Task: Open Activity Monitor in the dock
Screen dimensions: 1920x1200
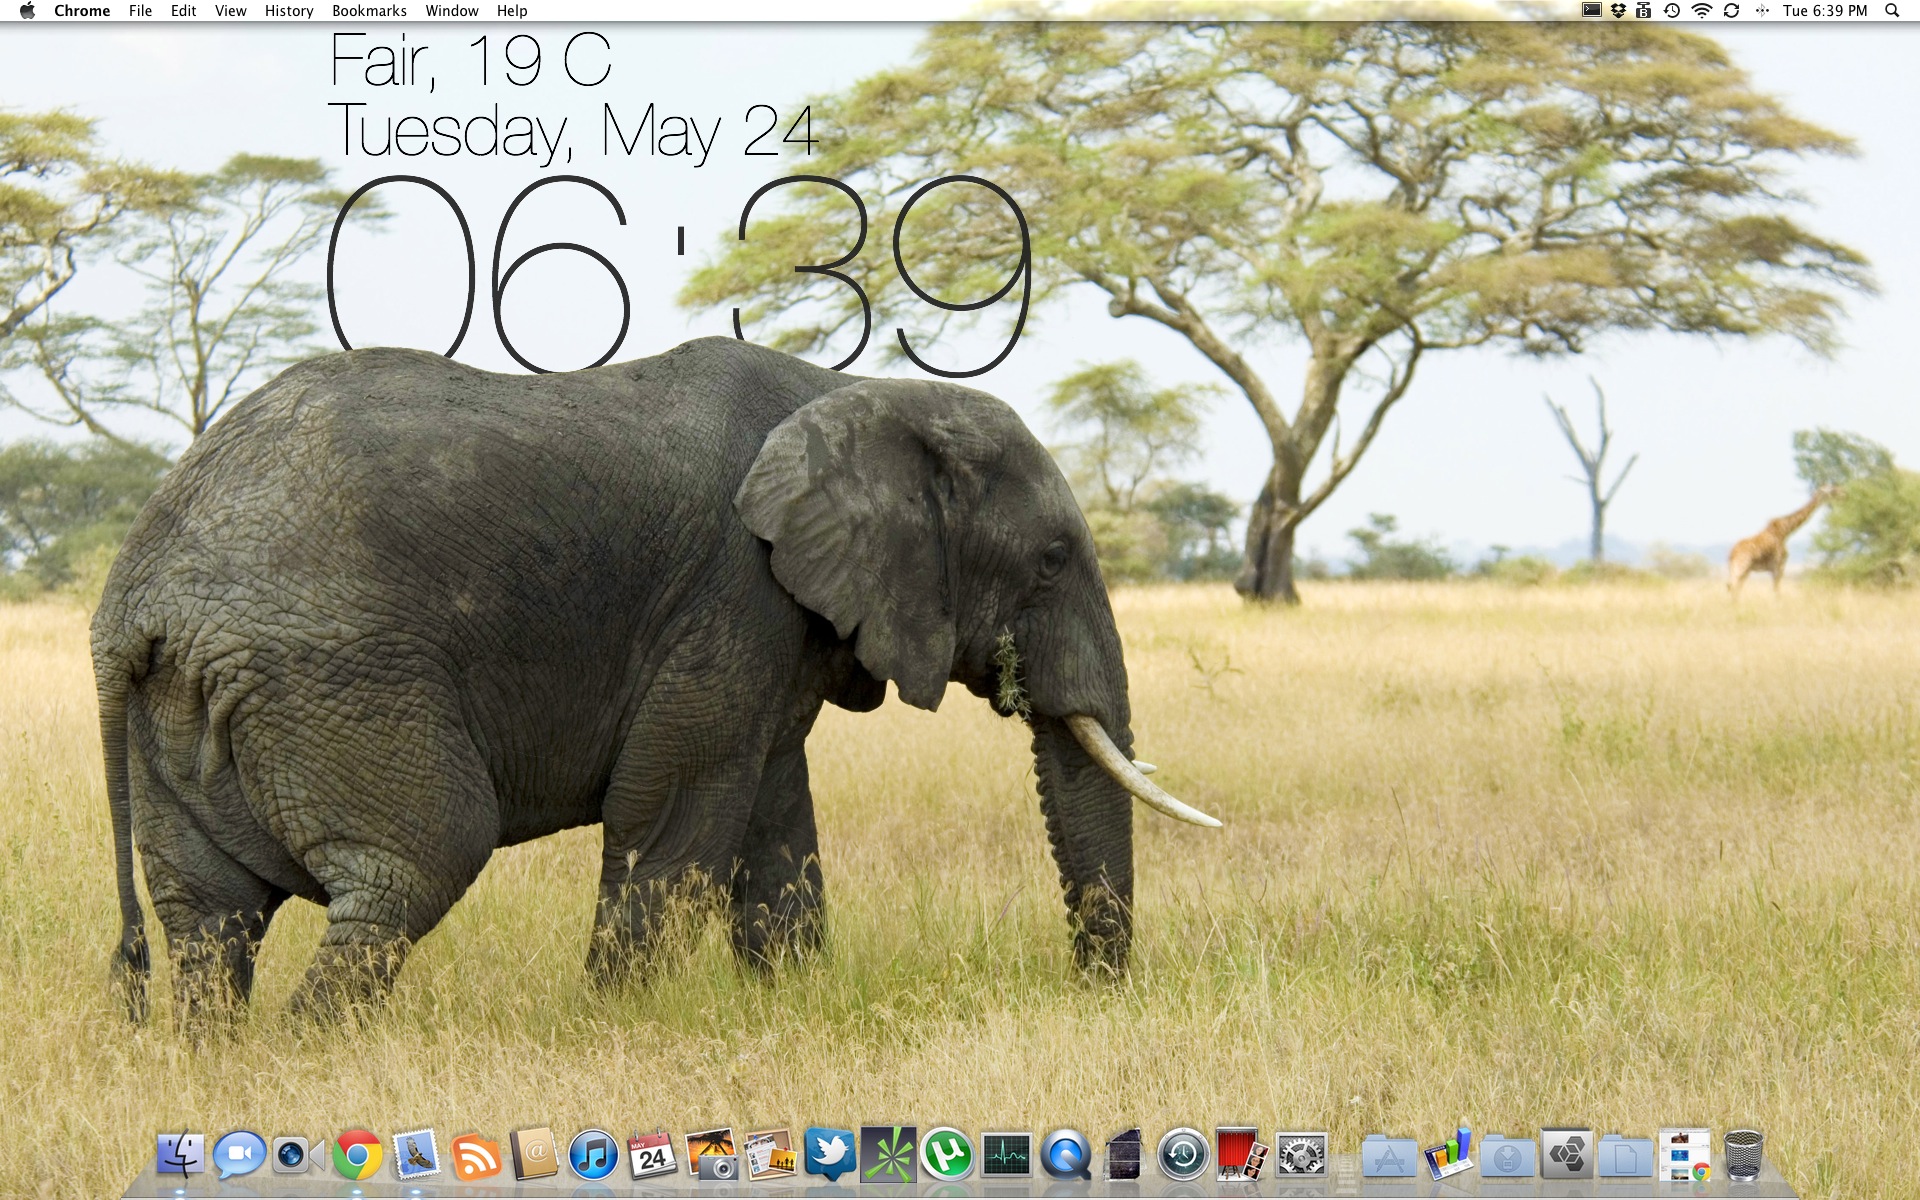Action: pos(1006,1156)
